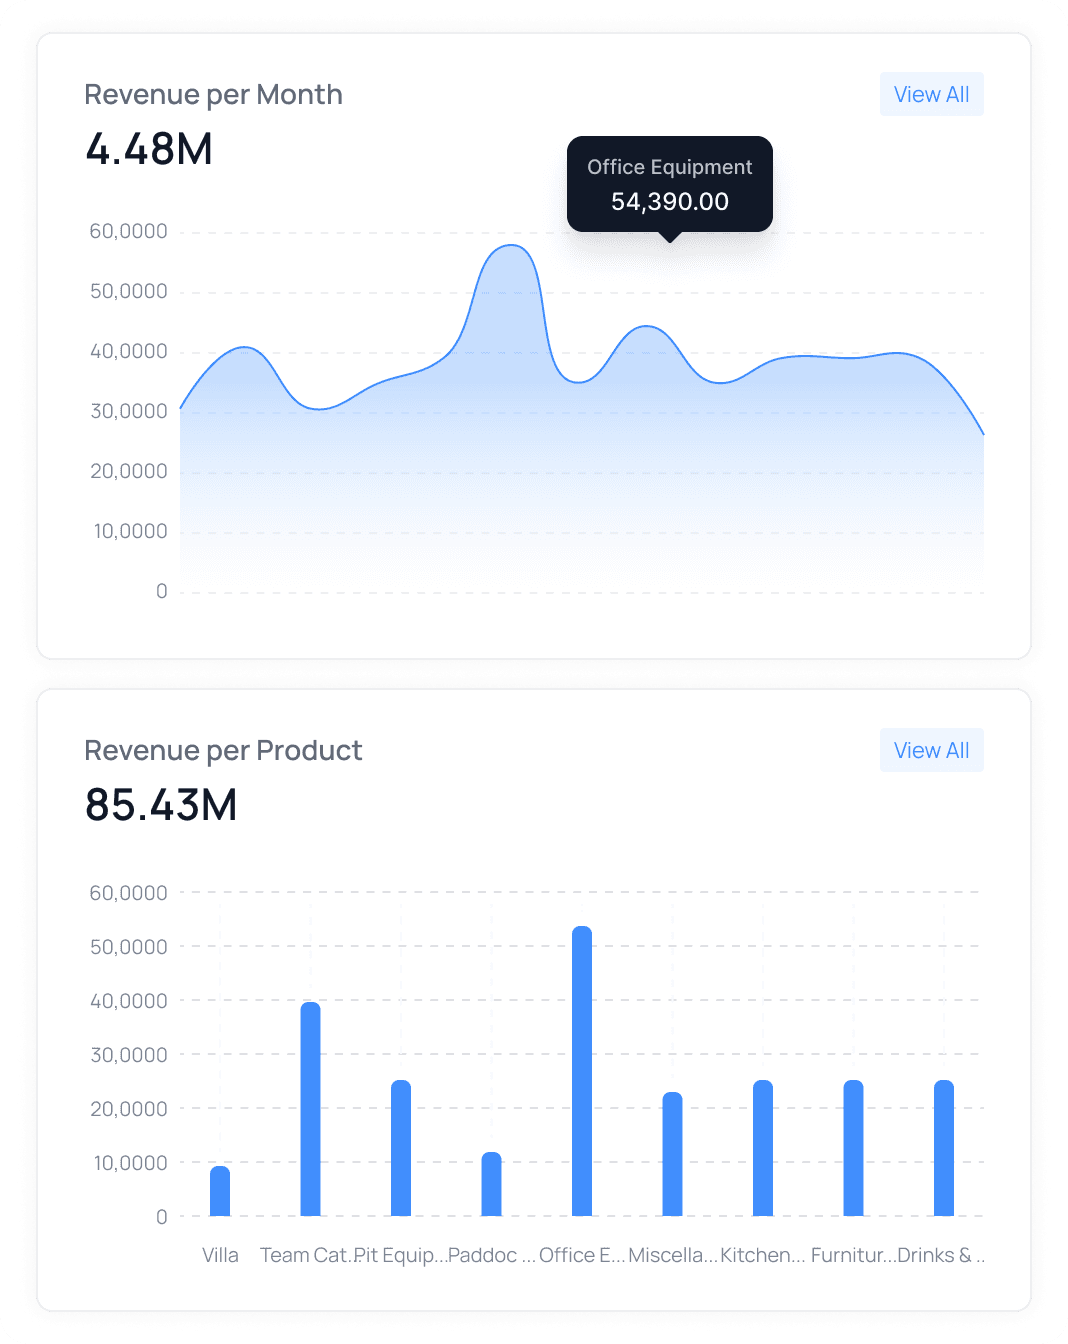Click the 85.43M product revenue total
1068x1344 pixels.
pyautogui.click(x=161, y=804)
